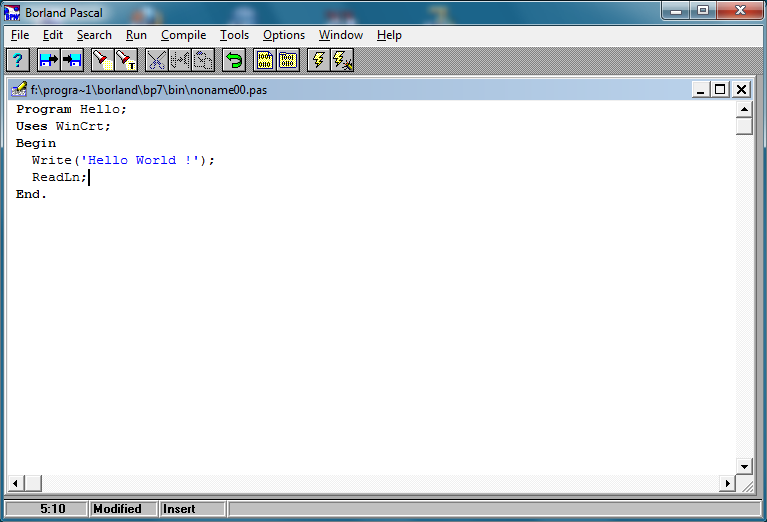Screen dimensions: 767x522
Task: Open the File menu
Action: point(20,35)
